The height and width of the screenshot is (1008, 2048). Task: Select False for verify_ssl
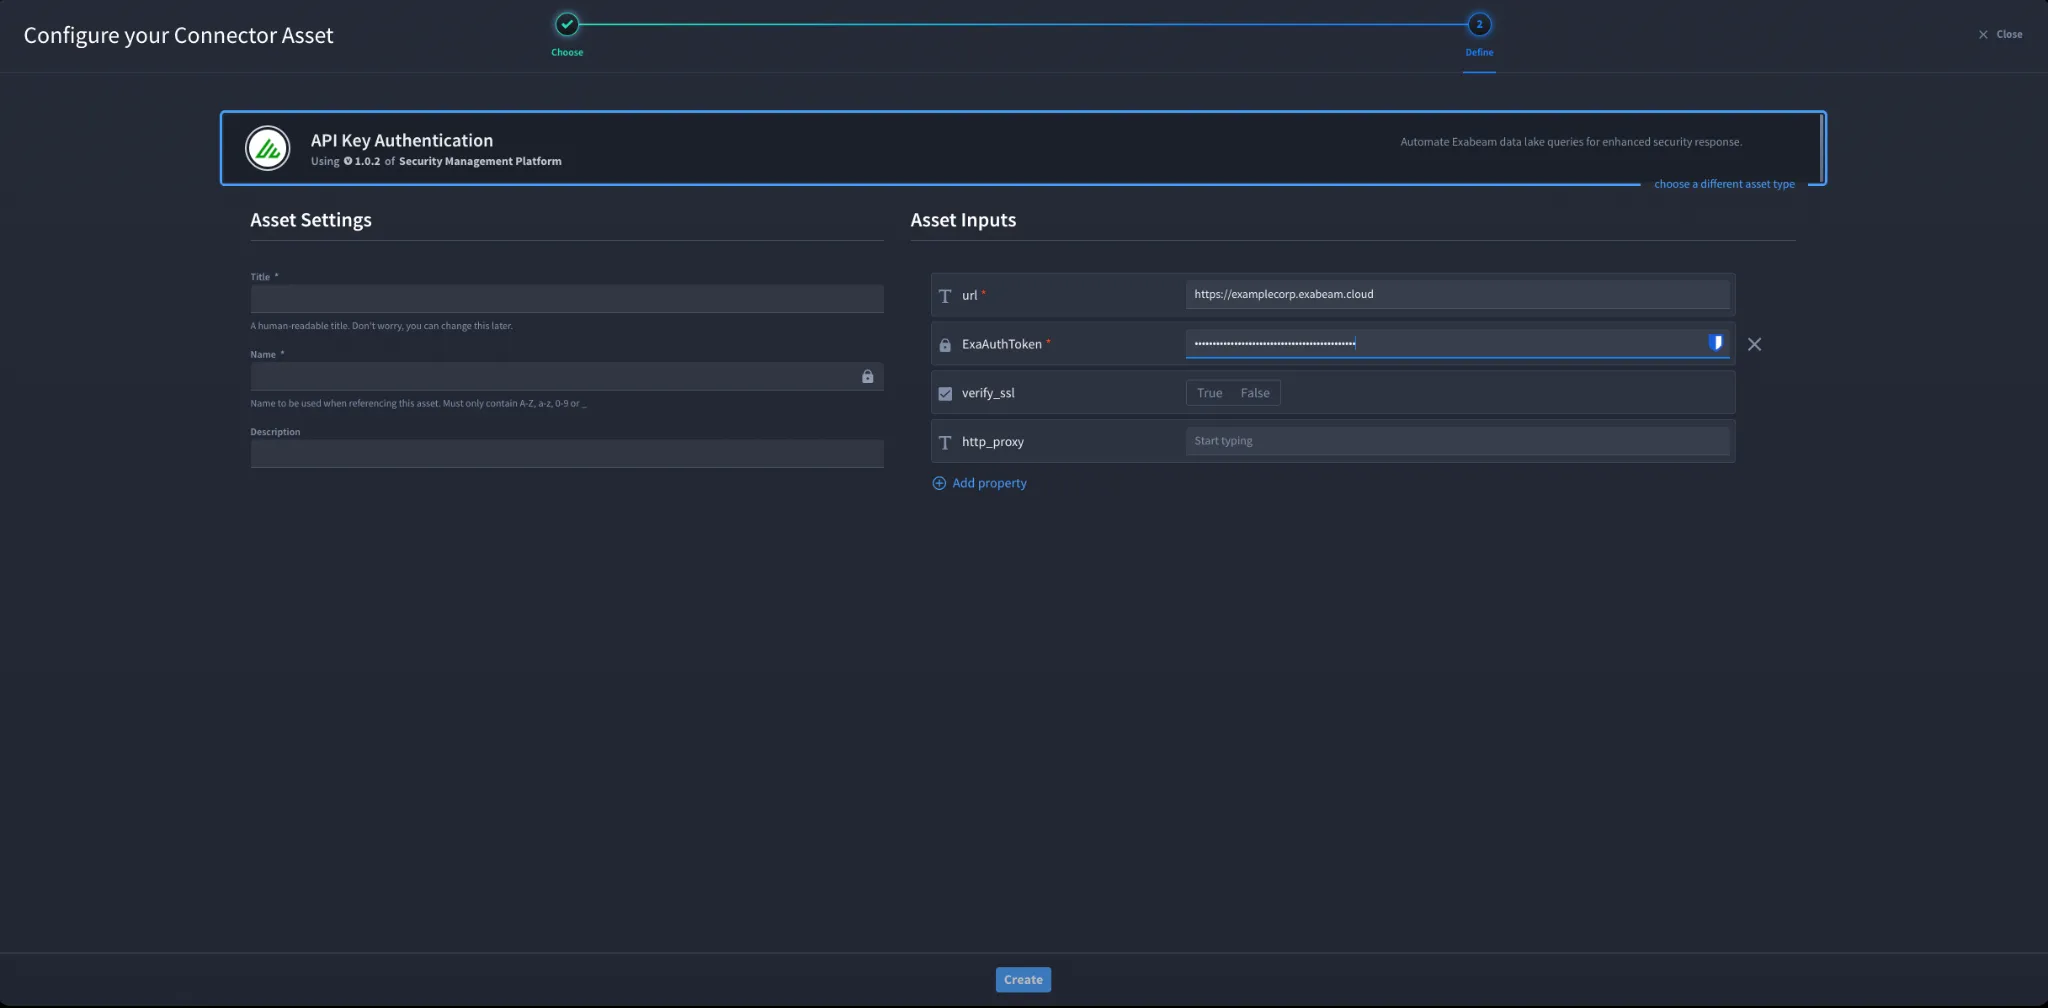tap(1255, 393)
